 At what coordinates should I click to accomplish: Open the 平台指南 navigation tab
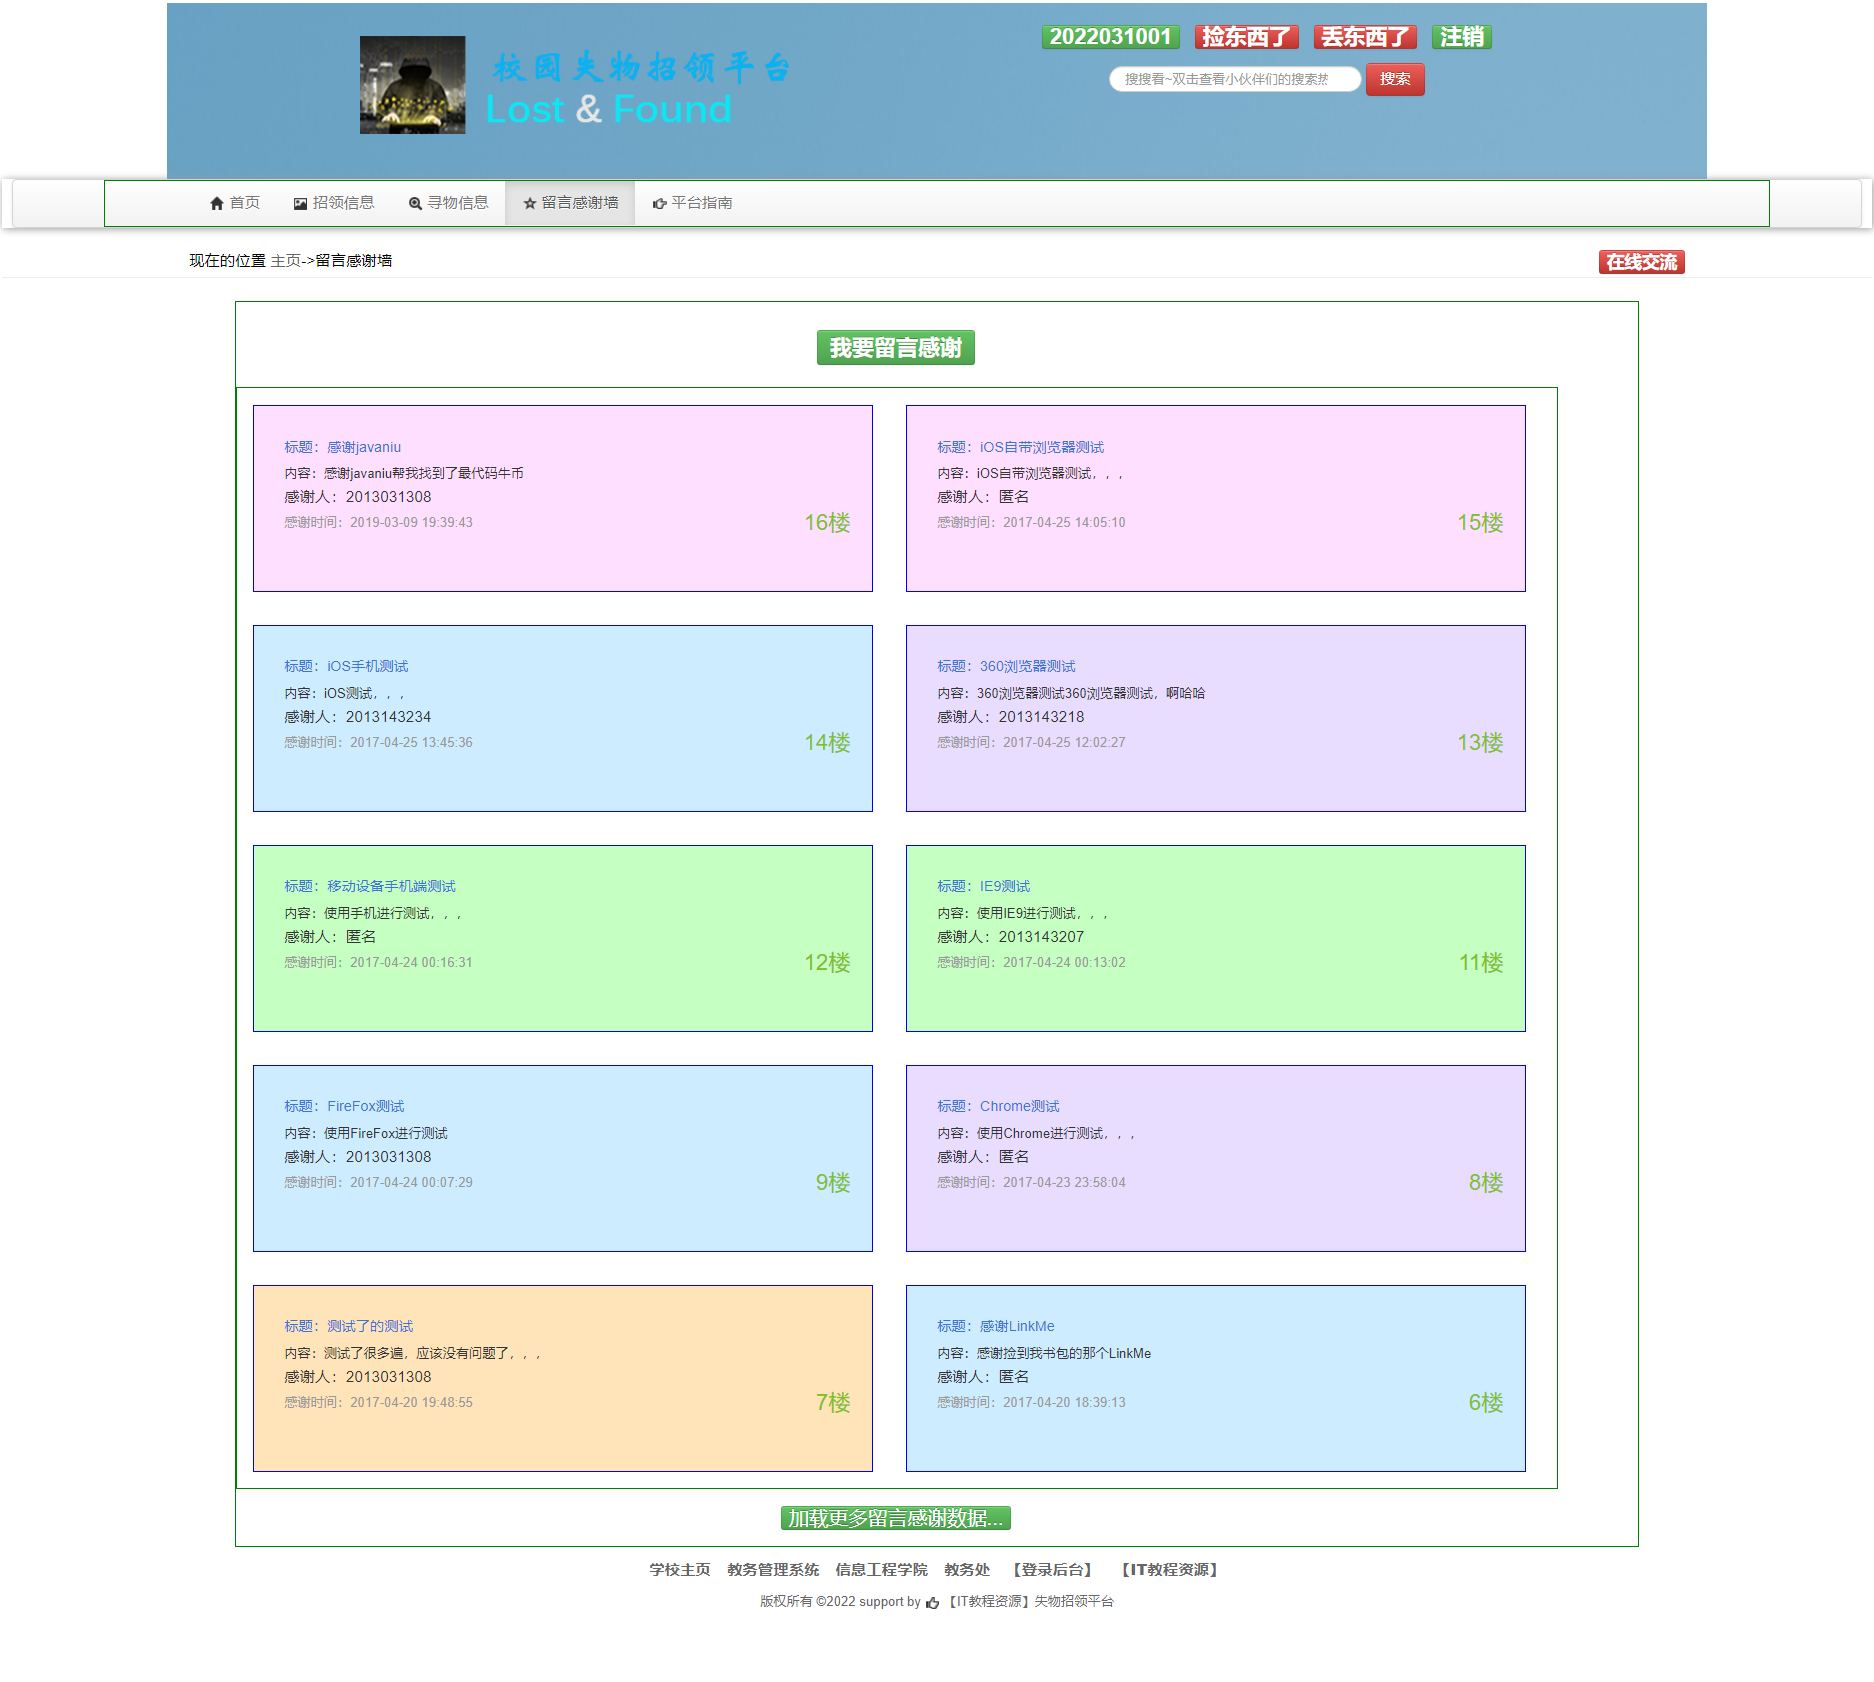(x=692, y=203)
